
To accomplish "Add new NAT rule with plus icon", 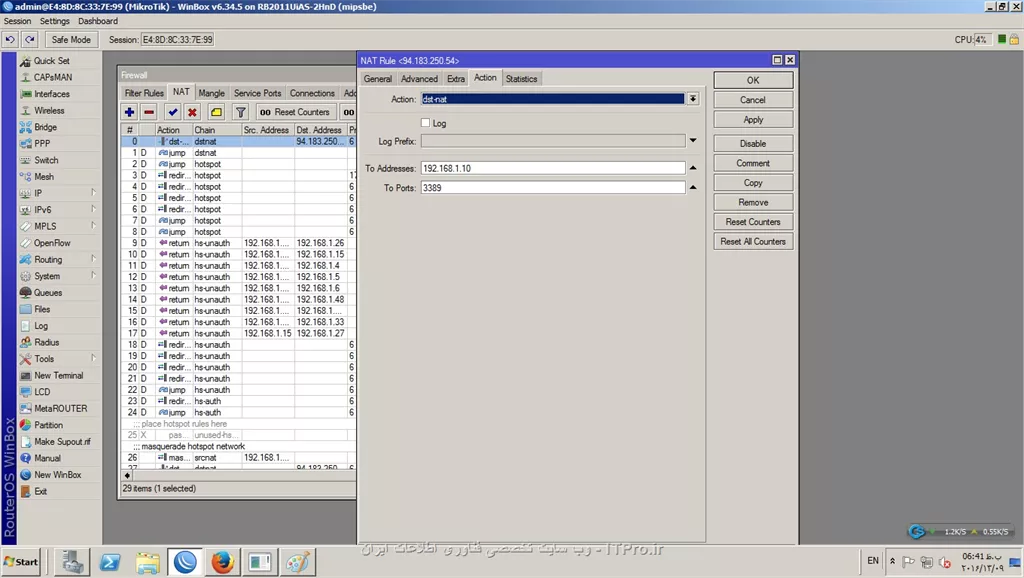I will tap(129, 112).
